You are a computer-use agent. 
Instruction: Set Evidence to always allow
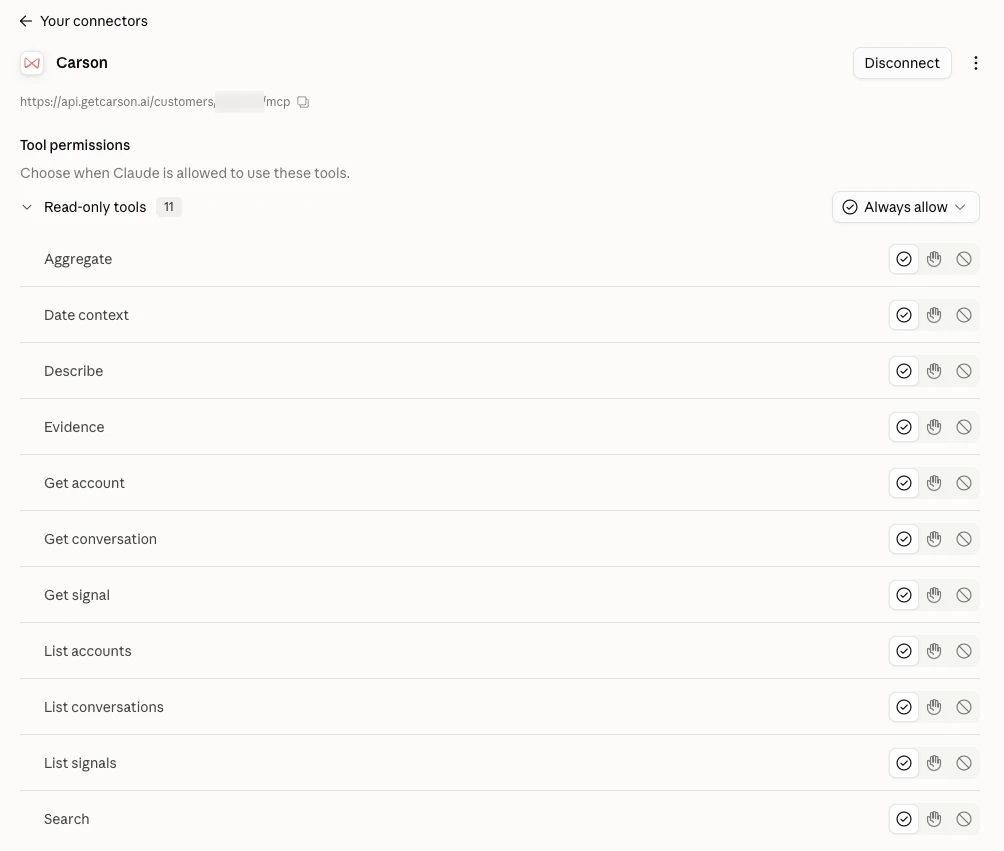click(903, 427)
